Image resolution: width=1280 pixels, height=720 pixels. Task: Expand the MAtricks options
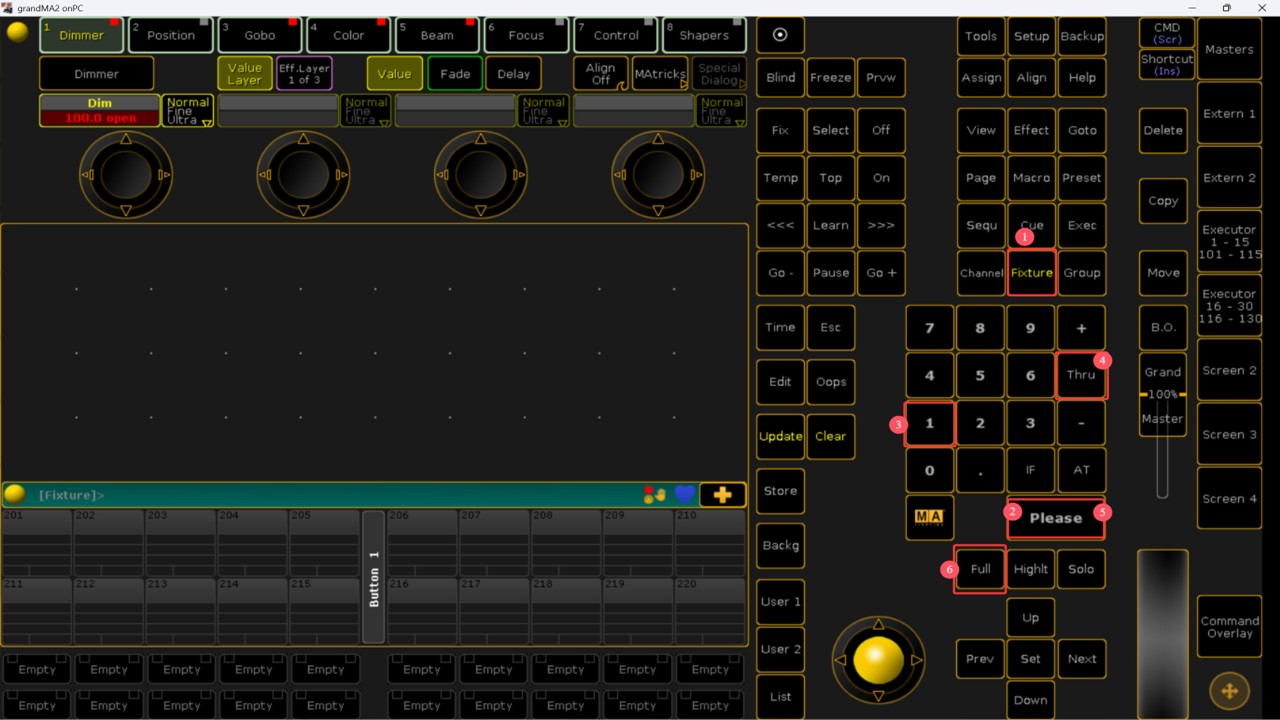[x=660, y=74]
